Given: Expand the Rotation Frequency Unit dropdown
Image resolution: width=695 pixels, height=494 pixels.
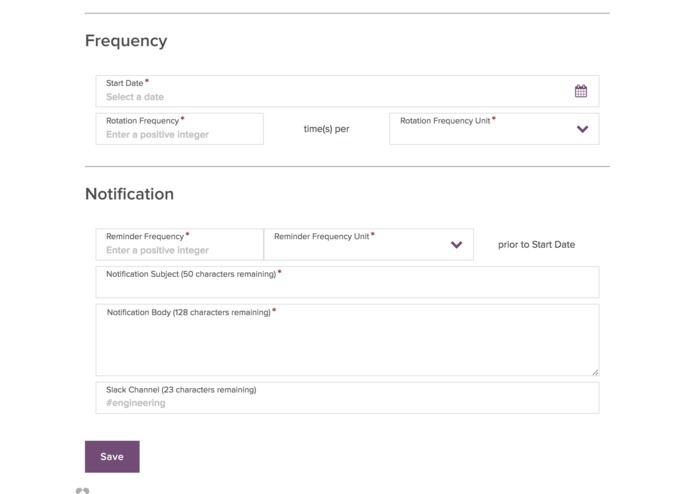Looking at the screenshot, I should tap(494, 128).
